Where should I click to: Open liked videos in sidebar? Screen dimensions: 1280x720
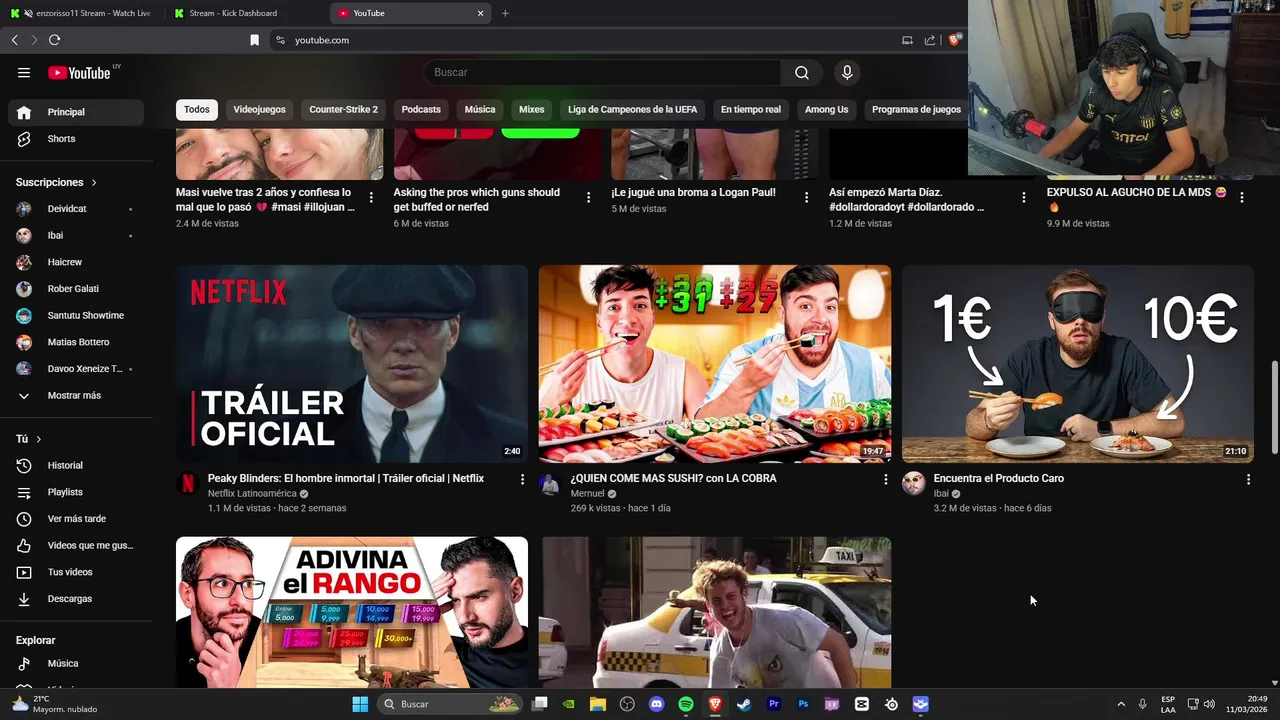[x=76, y=545]
